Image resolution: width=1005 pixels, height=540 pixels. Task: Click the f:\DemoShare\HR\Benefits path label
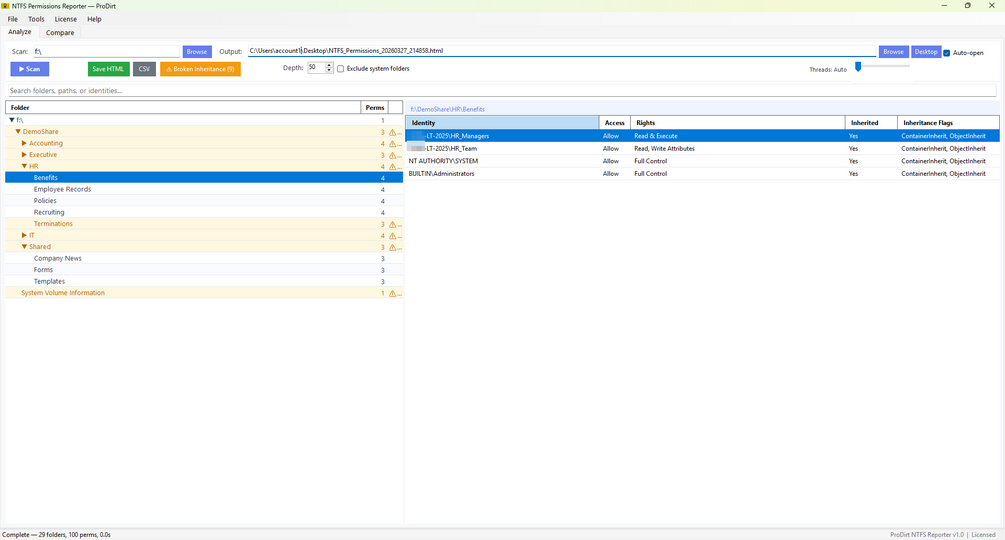click(x=447, y=109)
